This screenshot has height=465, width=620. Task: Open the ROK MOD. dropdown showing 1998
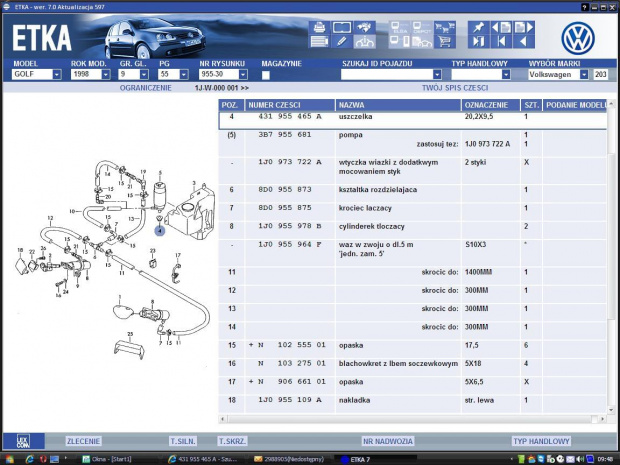click(x=106, y=74)
